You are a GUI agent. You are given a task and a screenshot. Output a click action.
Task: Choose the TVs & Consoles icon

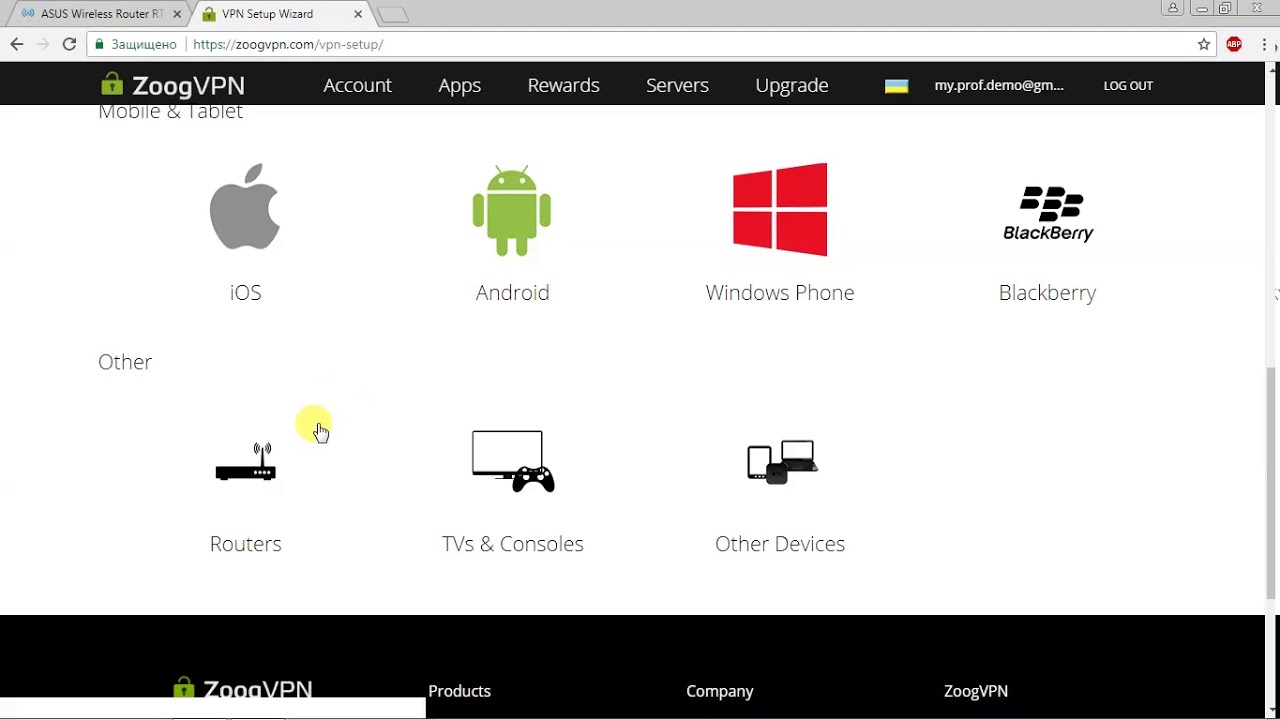[513, 461]
